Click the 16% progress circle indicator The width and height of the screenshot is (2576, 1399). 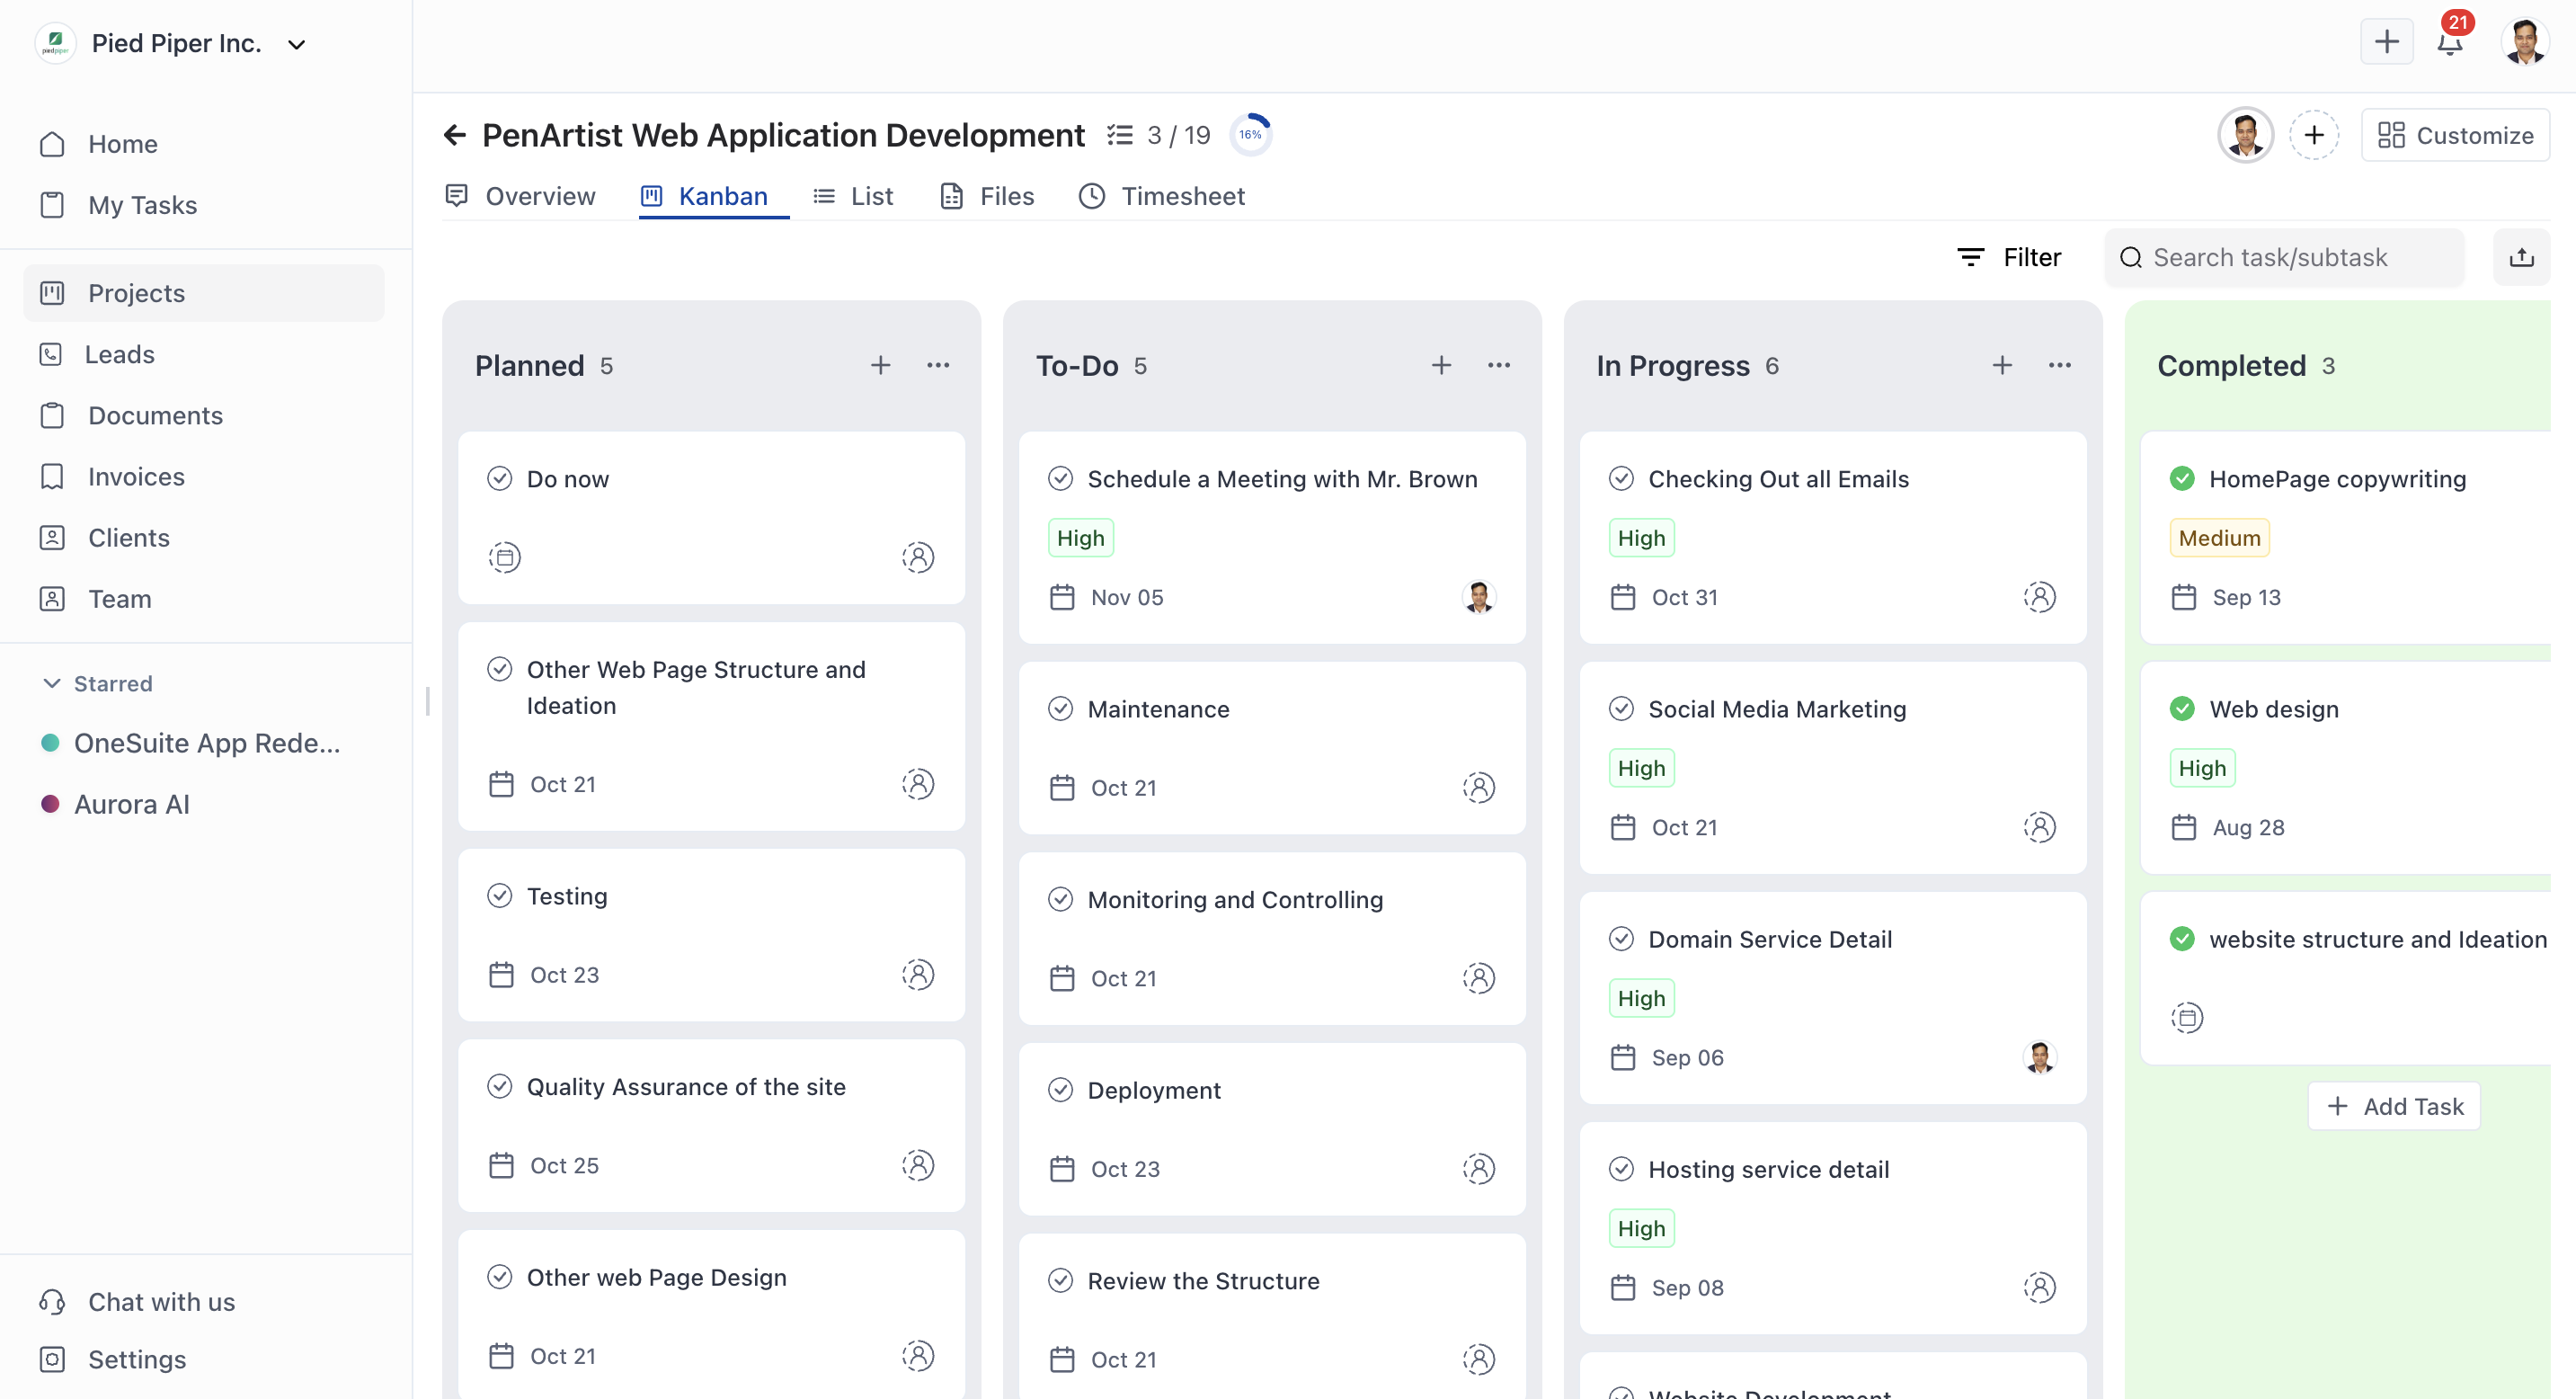click(x=1250, y=135)
